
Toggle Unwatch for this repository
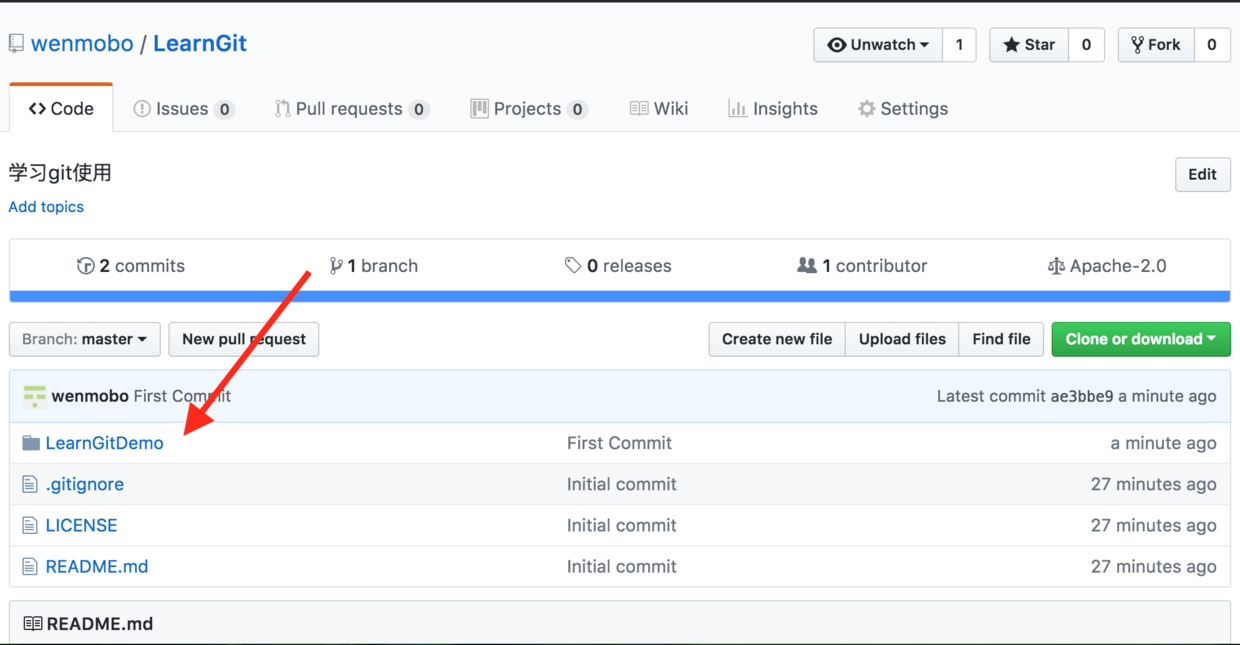click(x=879, y=45)
